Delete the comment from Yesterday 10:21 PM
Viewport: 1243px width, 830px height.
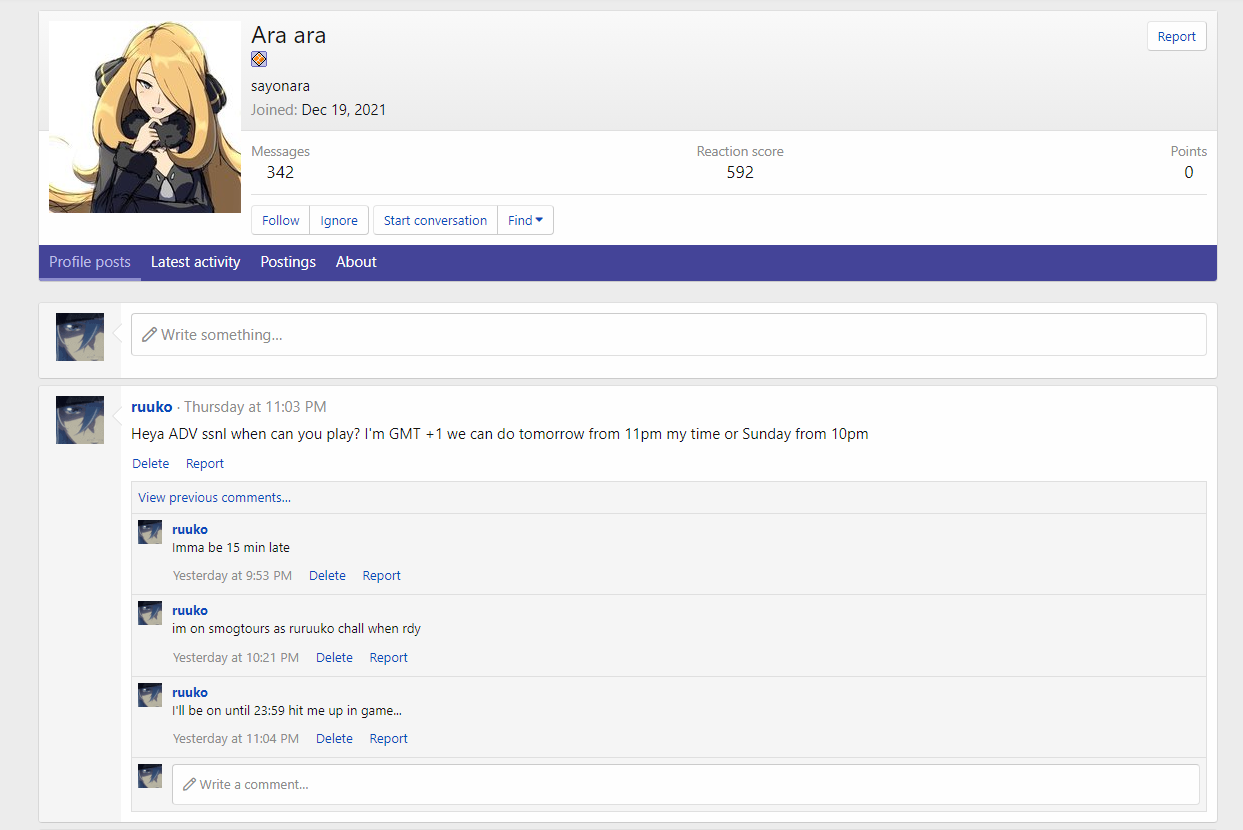coord(334,658)
